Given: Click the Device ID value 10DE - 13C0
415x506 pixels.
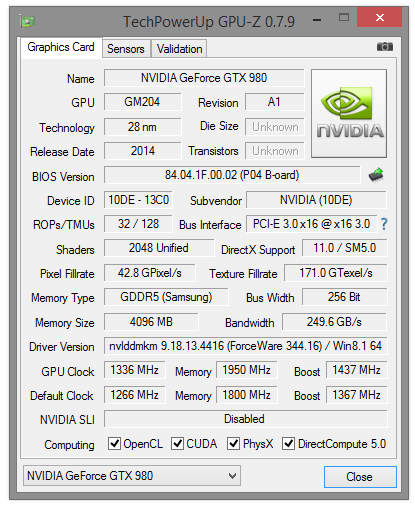Looking at the screenshot, I should pos(138,200).
